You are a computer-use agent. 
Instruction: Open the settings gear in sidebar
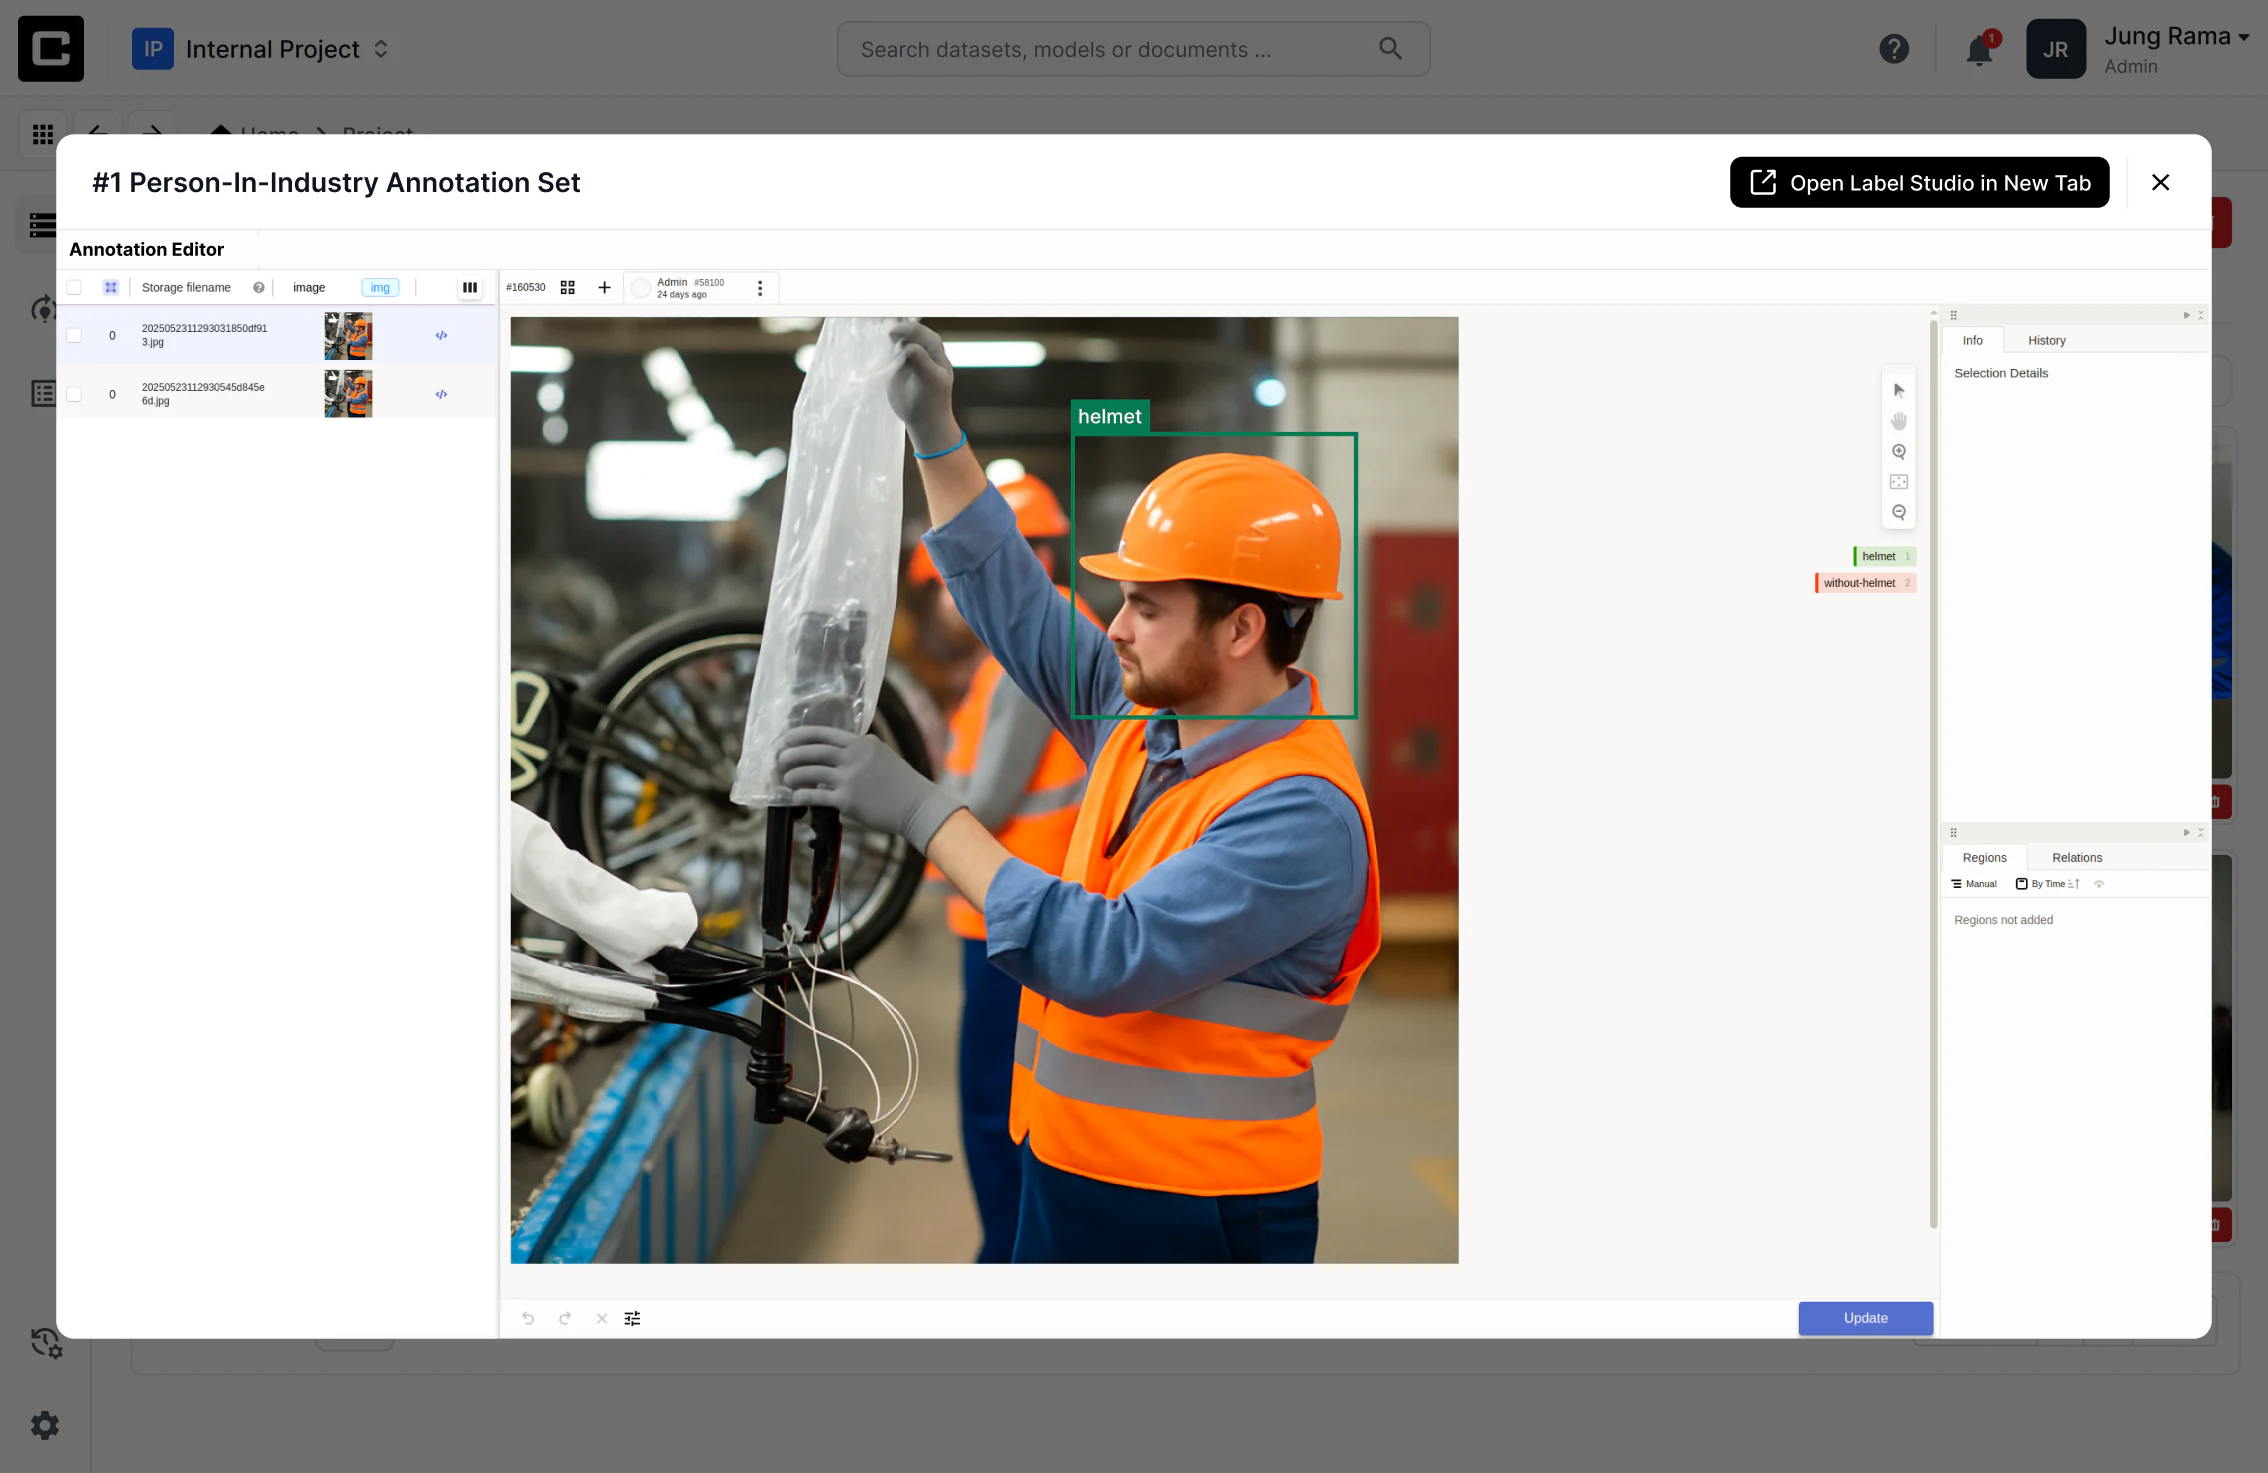[x=44, y=1425]
